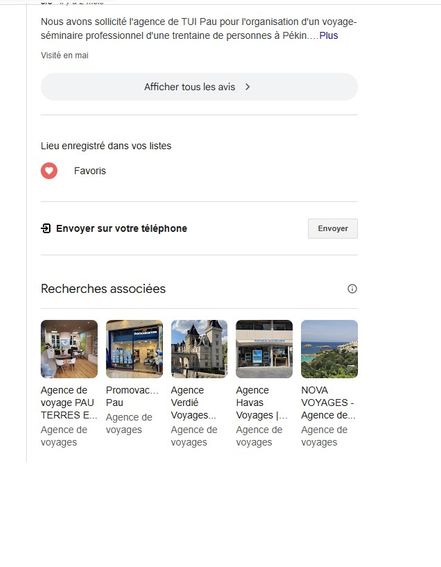
Task: Expand the review text with Plus link
Action: 329,35
